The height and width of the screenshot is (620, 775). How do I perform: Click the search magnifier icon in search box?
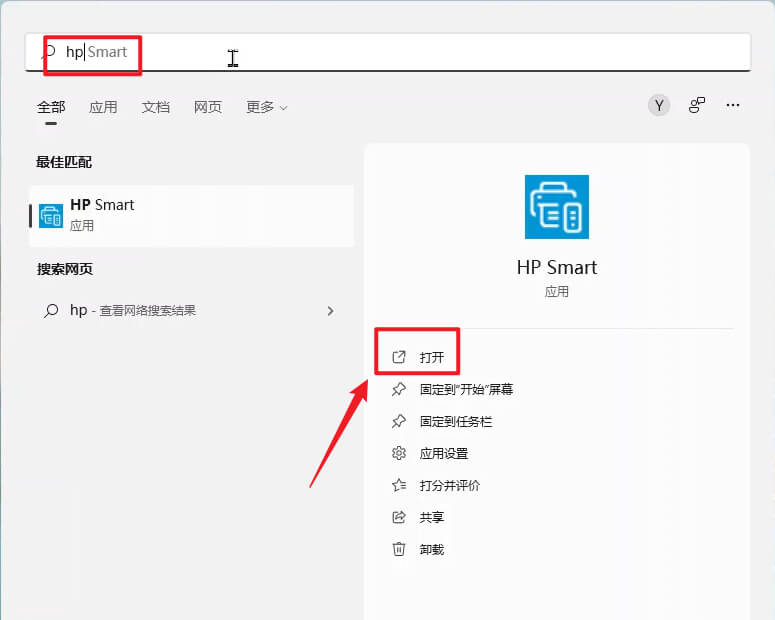(x=49, y=51)
